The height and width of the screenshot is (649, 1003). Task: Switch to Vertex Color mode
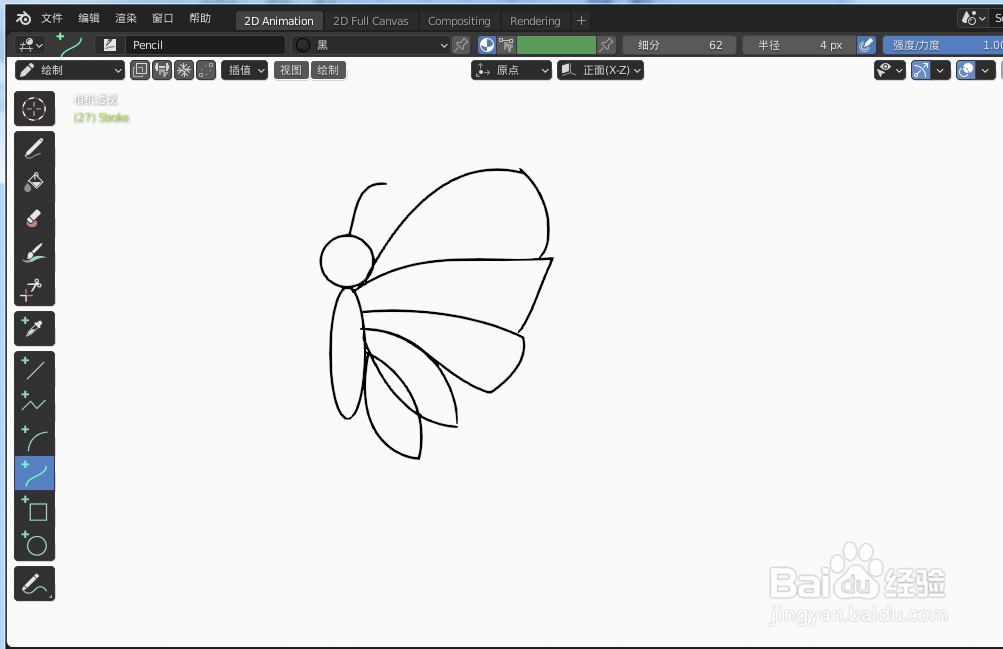pos(506,45)
